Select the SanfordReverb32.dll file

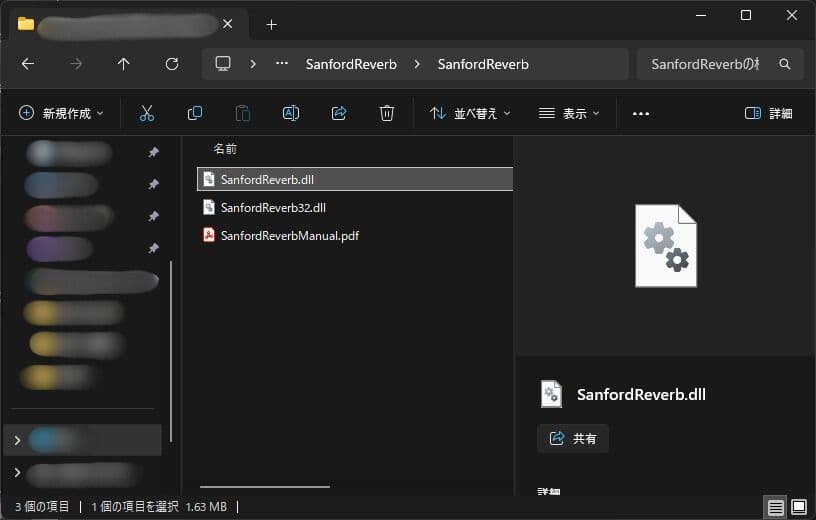(x=273, y=208)
